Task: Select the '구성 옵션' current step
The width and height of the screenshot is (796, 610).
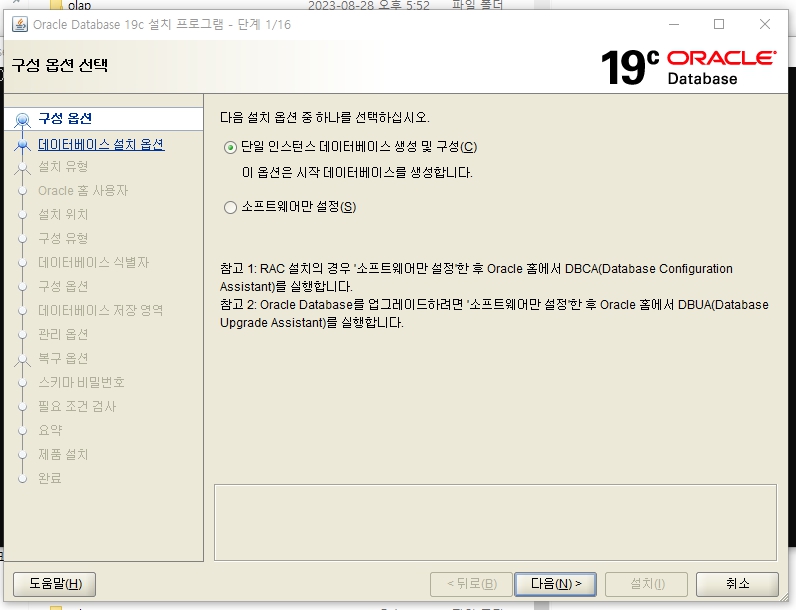Action: [65, 118]
